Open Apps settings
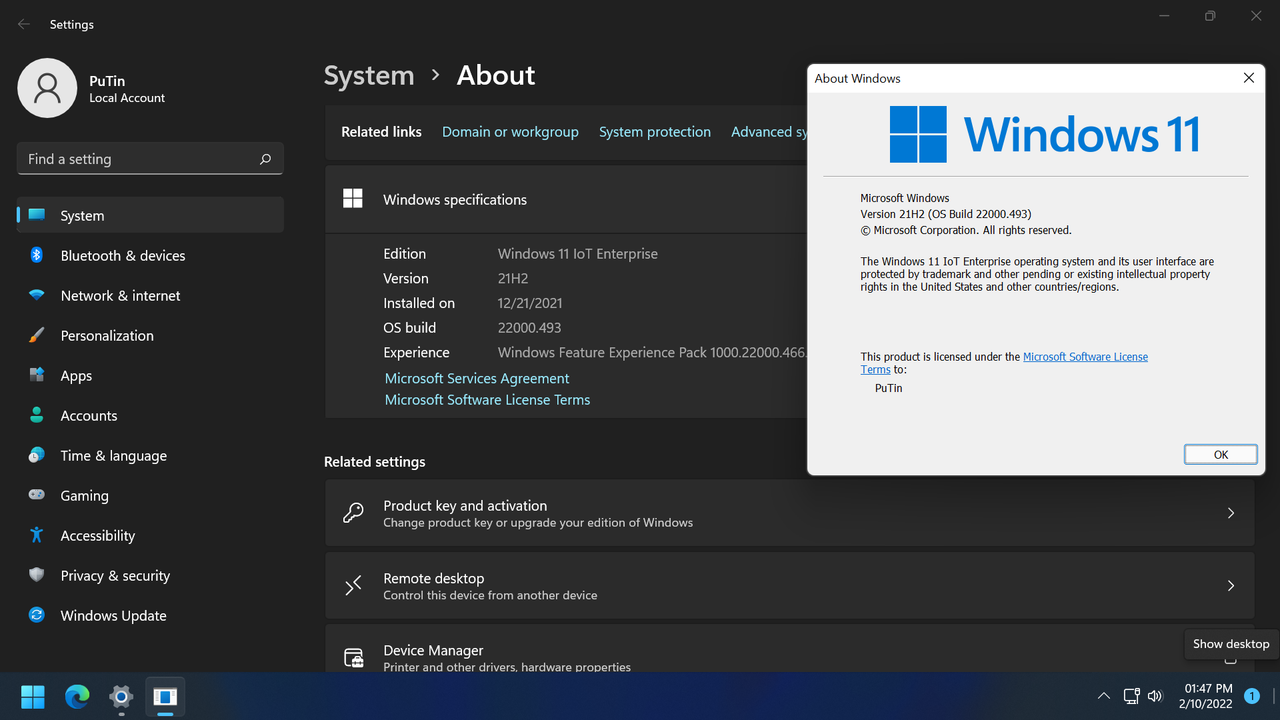This screenshot has width=1280, height=720. click(150, 375)
